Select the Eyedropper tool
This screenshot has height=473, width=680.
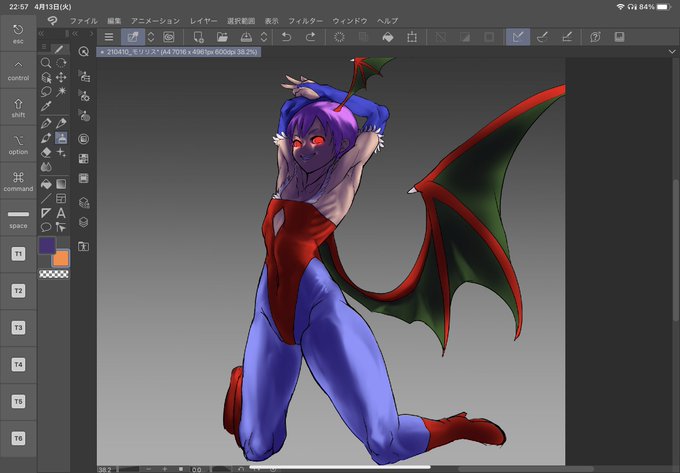point(46,106)
